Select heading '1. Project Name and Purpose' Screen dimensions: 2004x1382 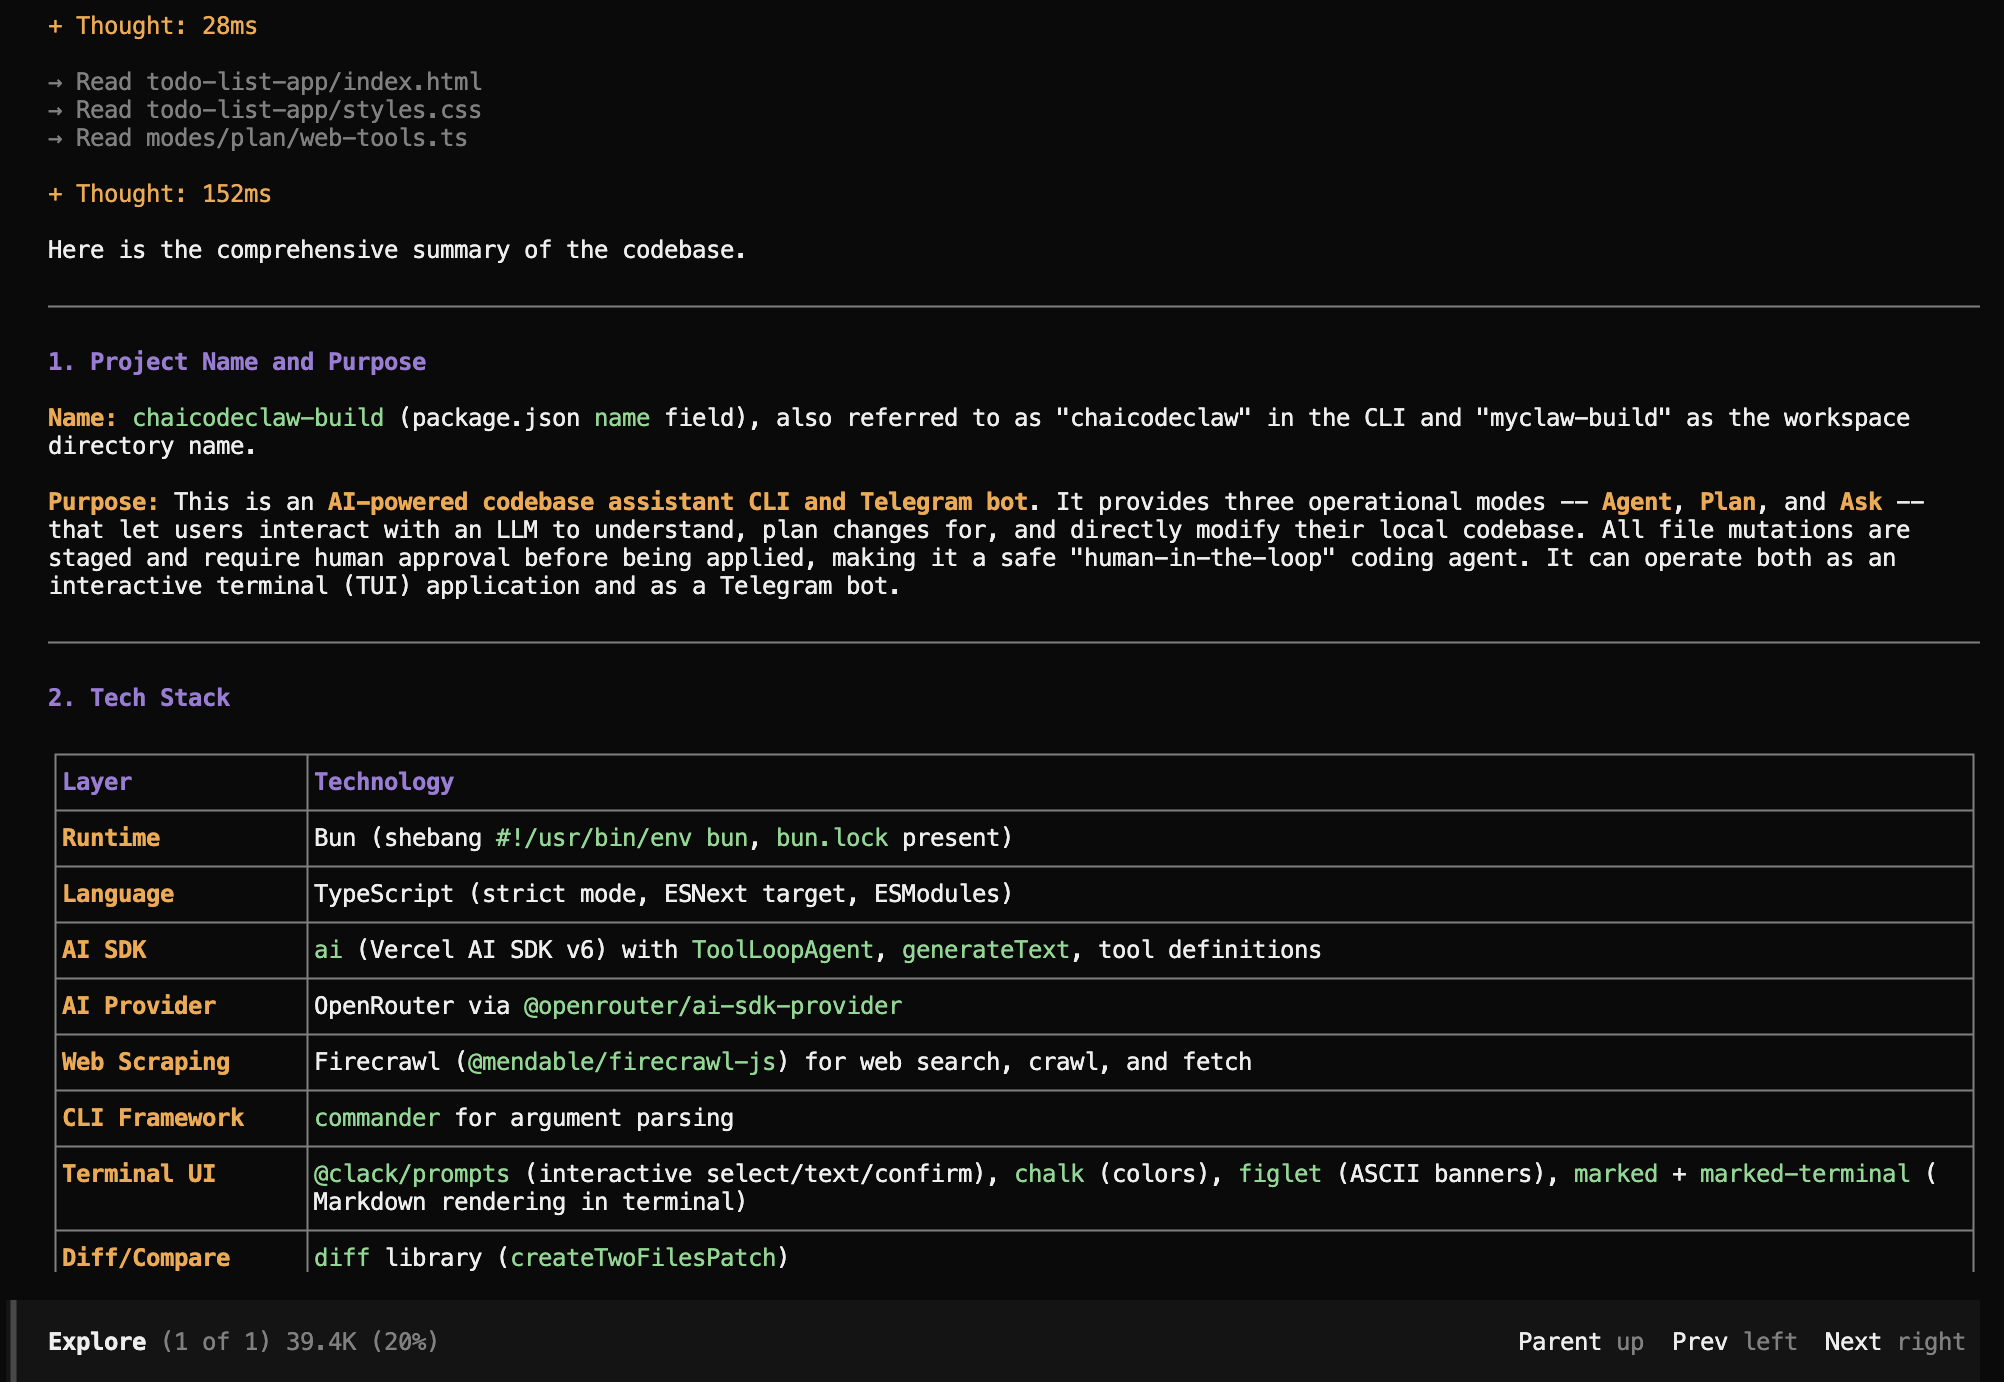pyautogui.click(x=237, y=362)
